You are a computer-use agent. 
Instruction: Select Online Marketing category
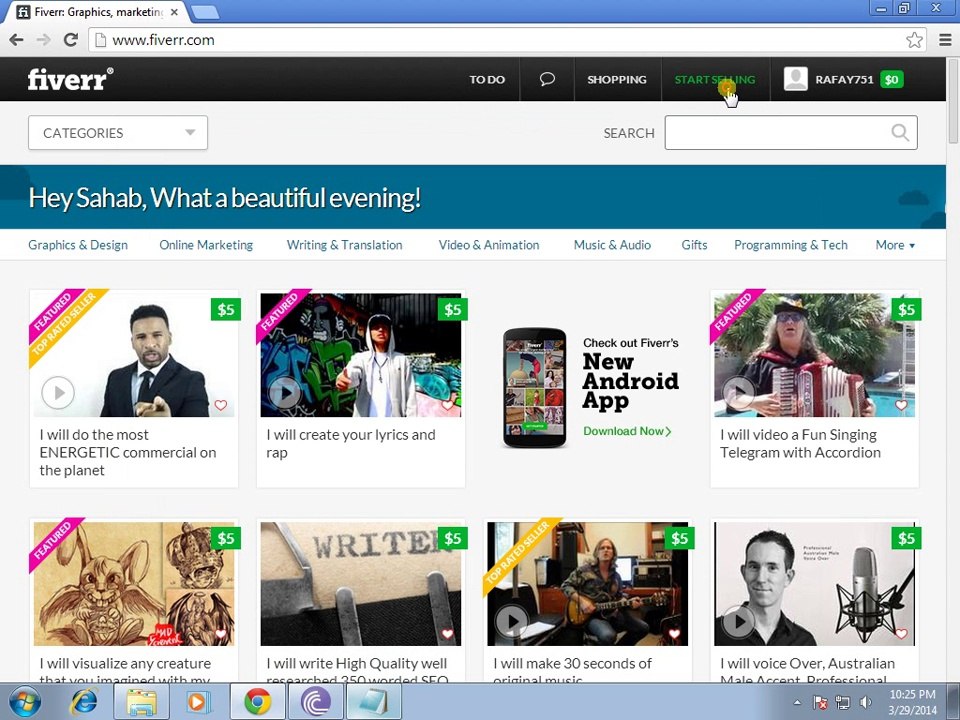click(206, 245)
